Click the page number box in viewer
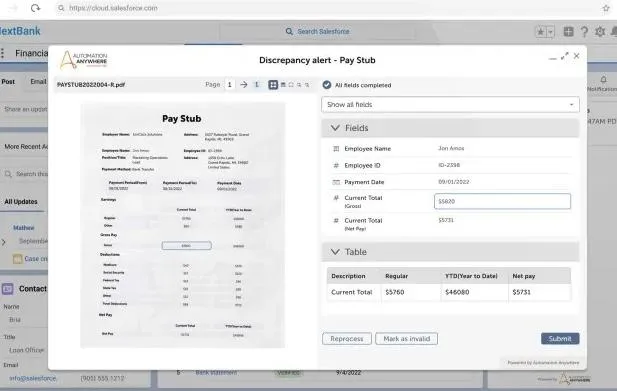The height and width of the screenshot is (391, 617). [229, 85]
